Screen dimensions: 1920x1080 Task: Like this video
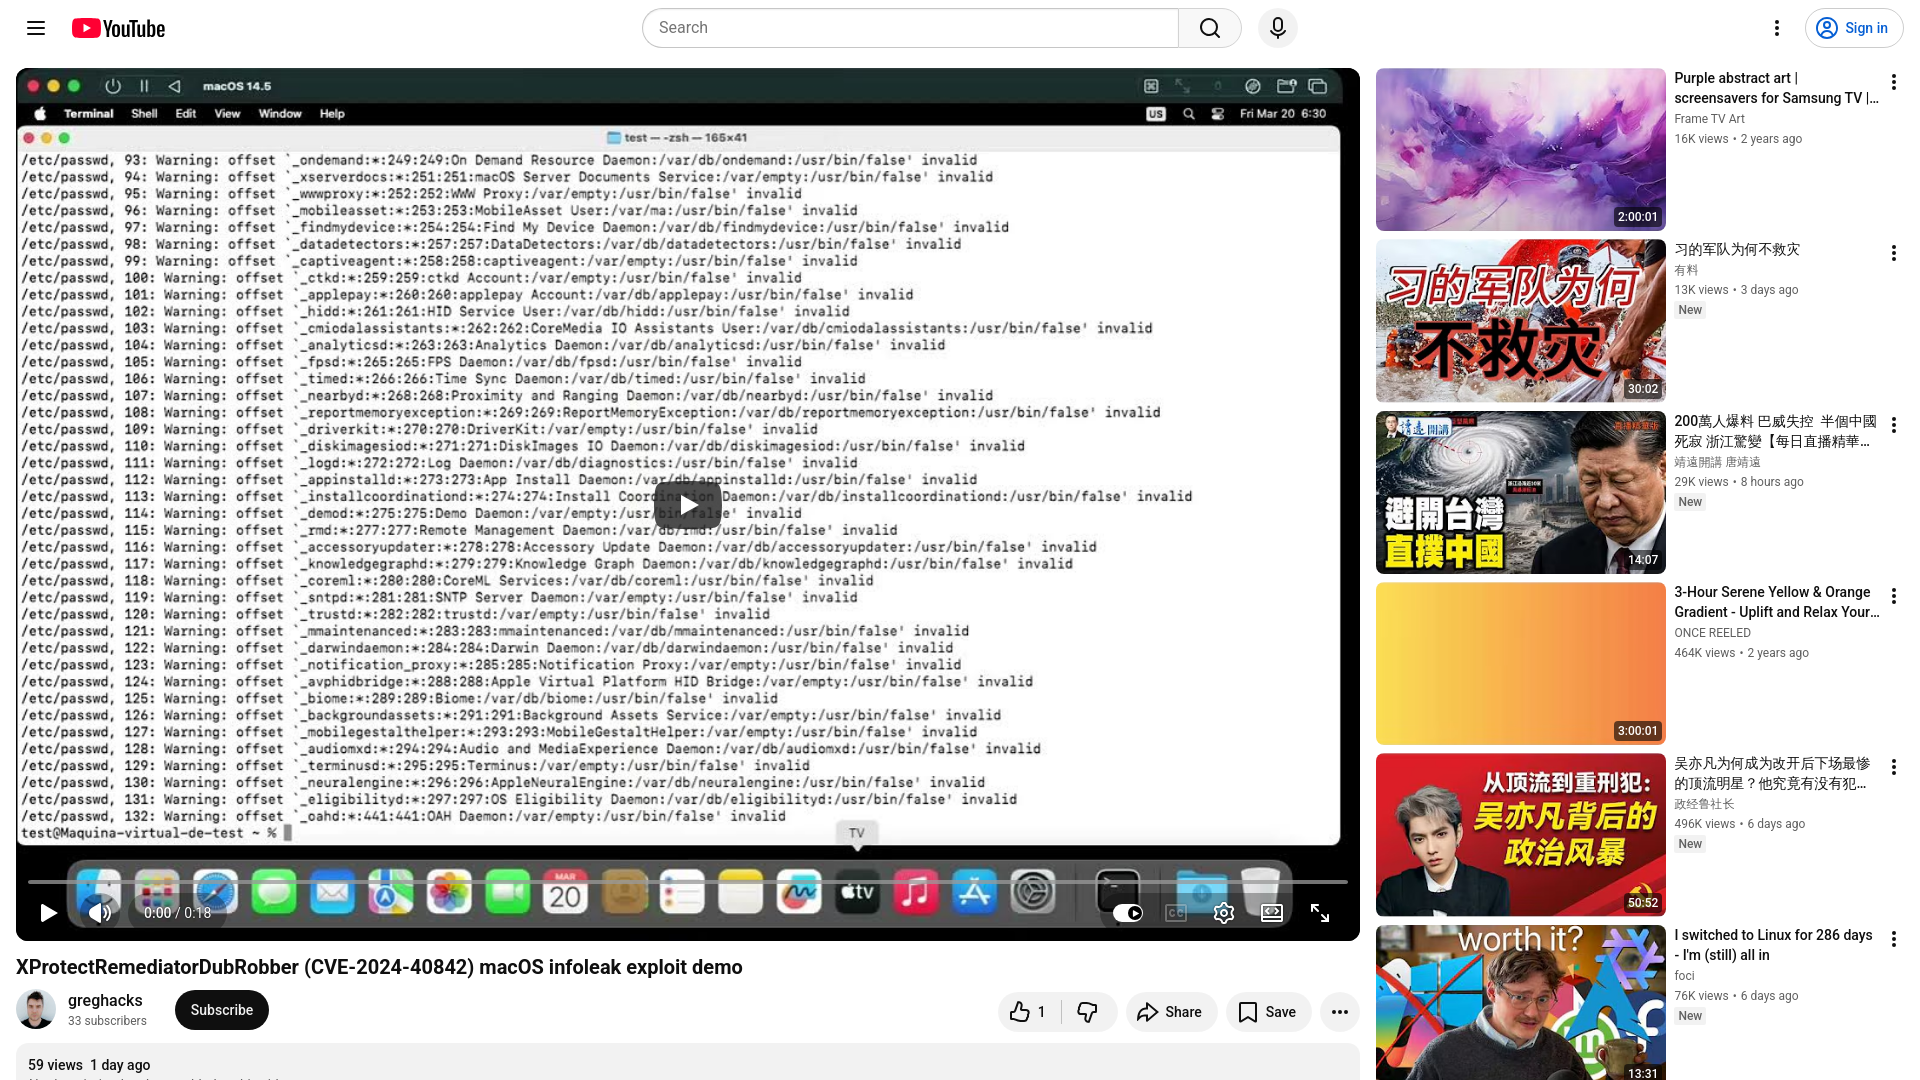pos(1028,1012)
